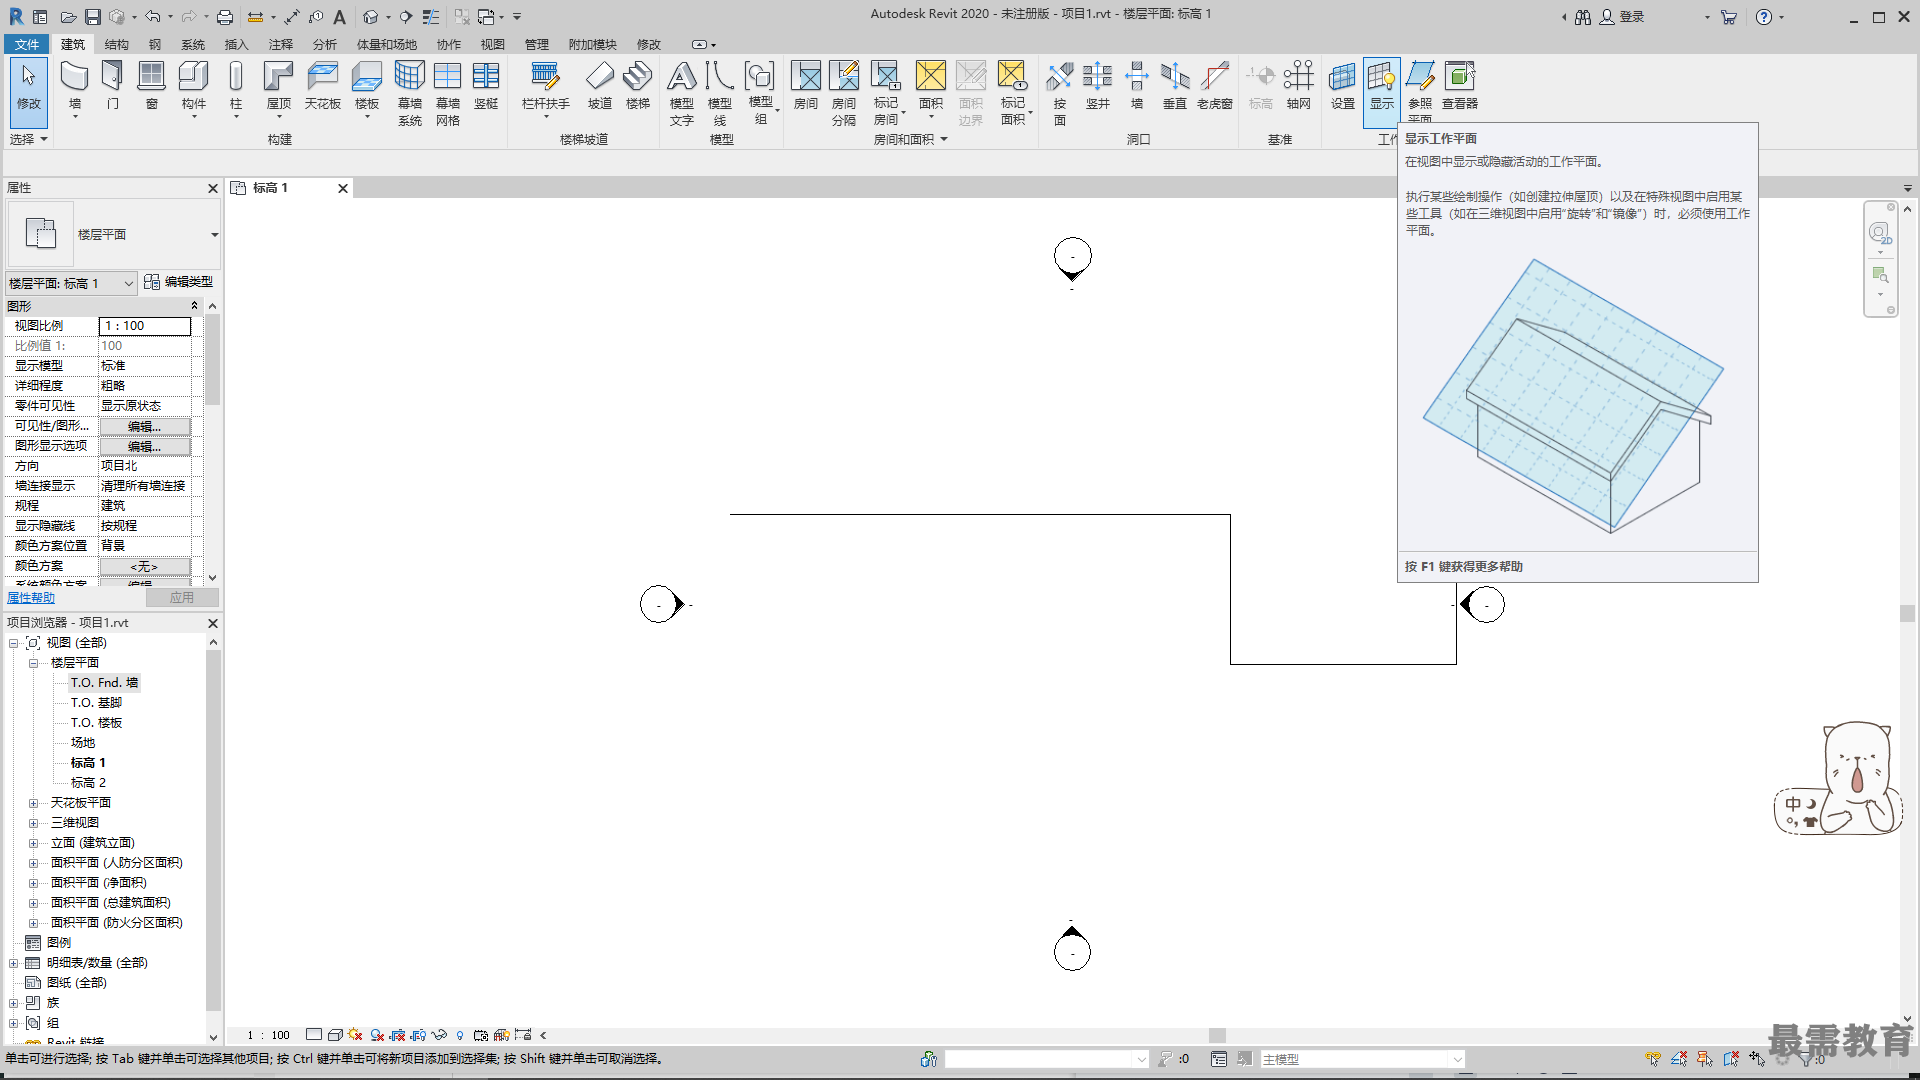Viewport: 1920px width, 1080px height.
Task: Choose the 柱 (Column) tool
Action: tap(236, 86)
